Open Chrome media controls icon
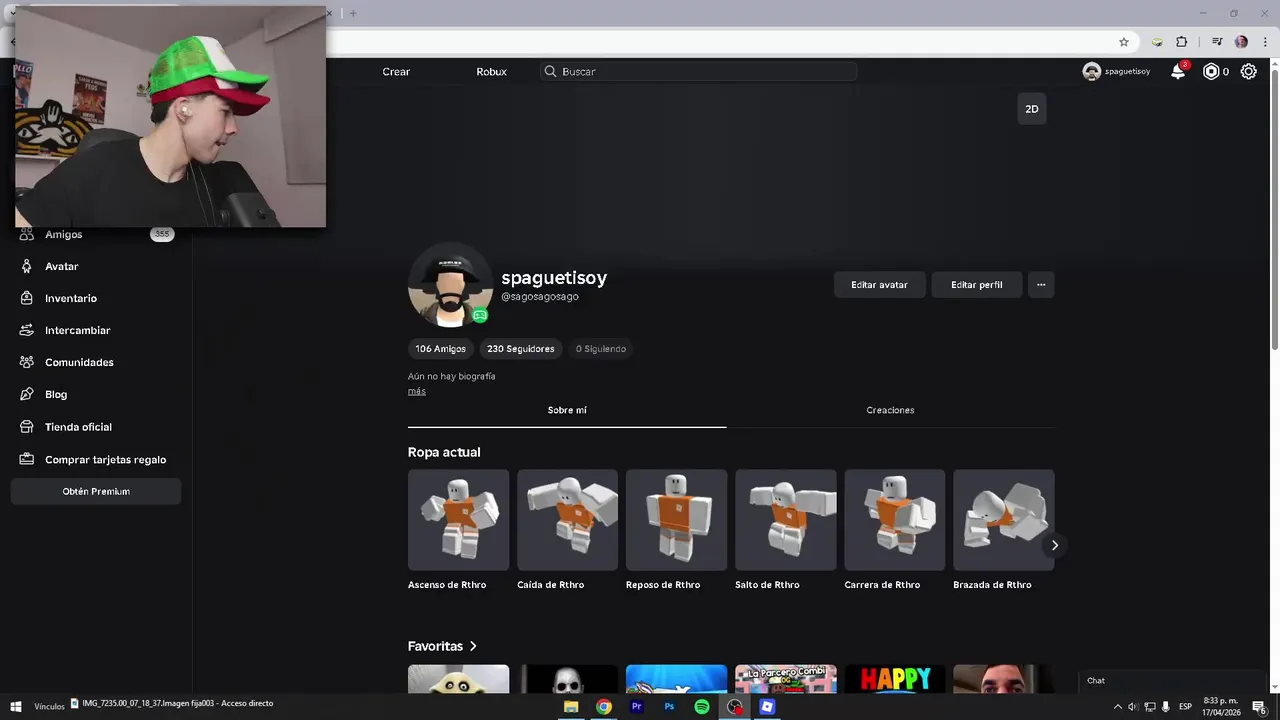This screenshot has width=1280, height=720. tap(1217, 42)
